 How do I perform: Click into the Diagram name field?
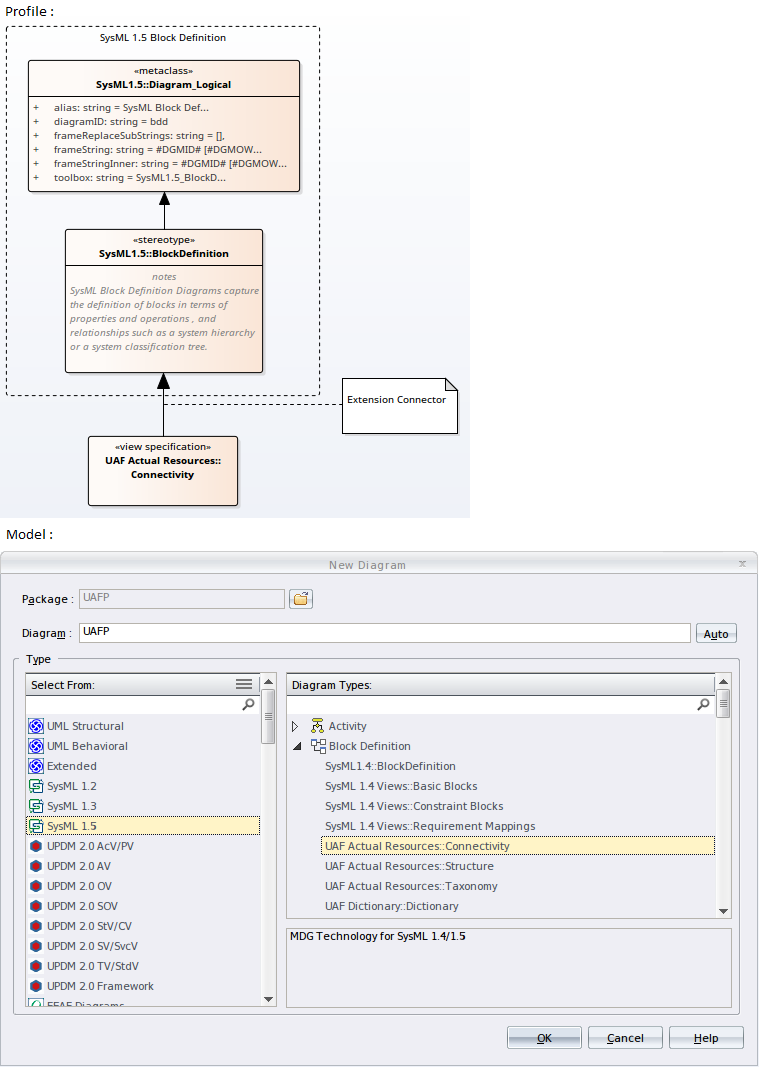(x=384, y=633)
